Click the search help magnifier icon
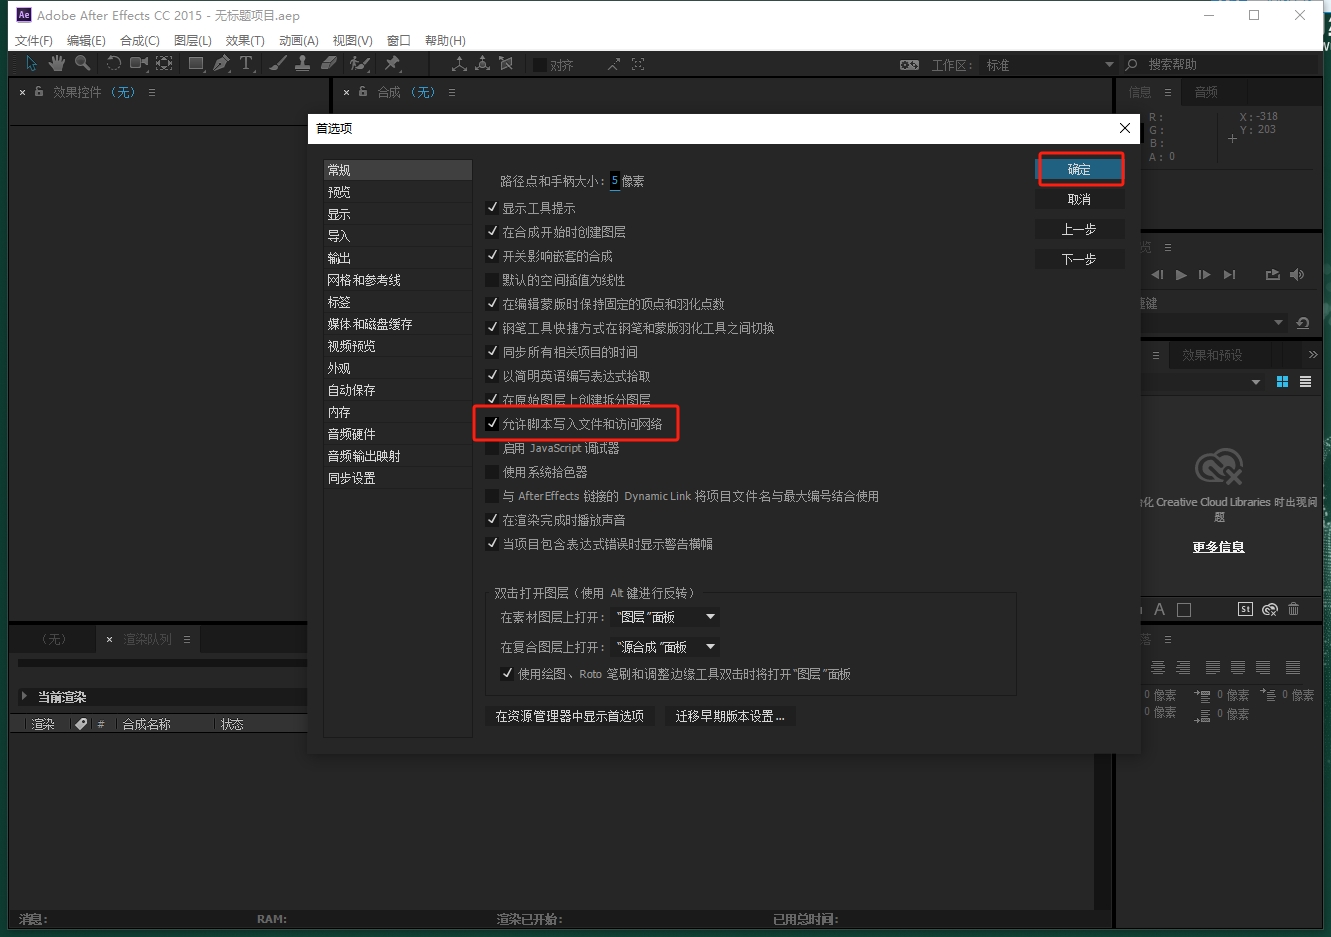This screenshot has width=1331, height=937. coord(1131,65)
